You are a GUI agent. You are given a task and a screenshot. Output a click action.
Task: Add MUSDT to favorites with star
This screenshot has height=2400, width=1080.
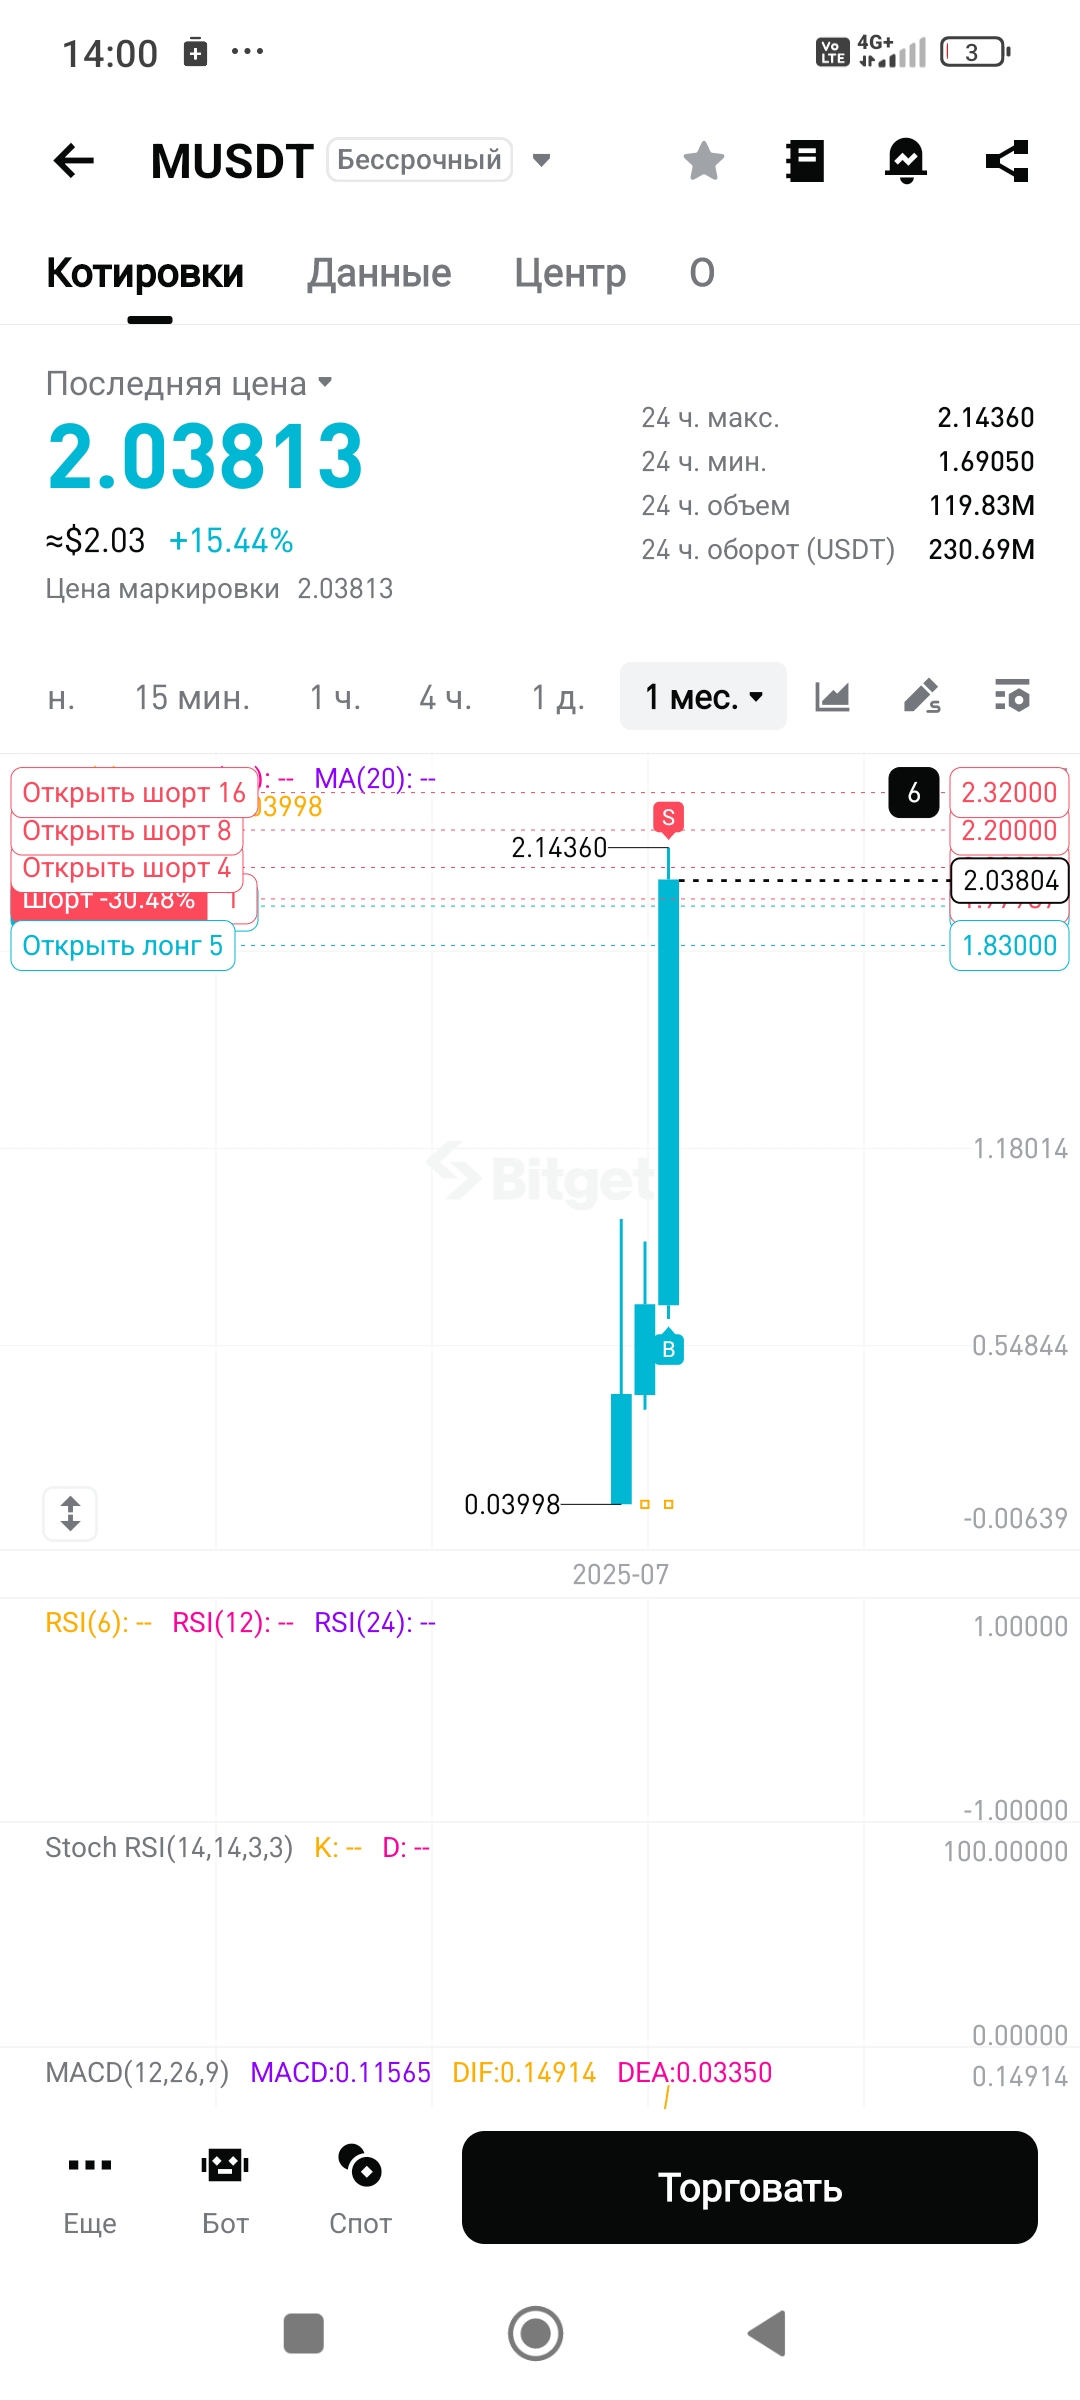(x=704, y=160)
